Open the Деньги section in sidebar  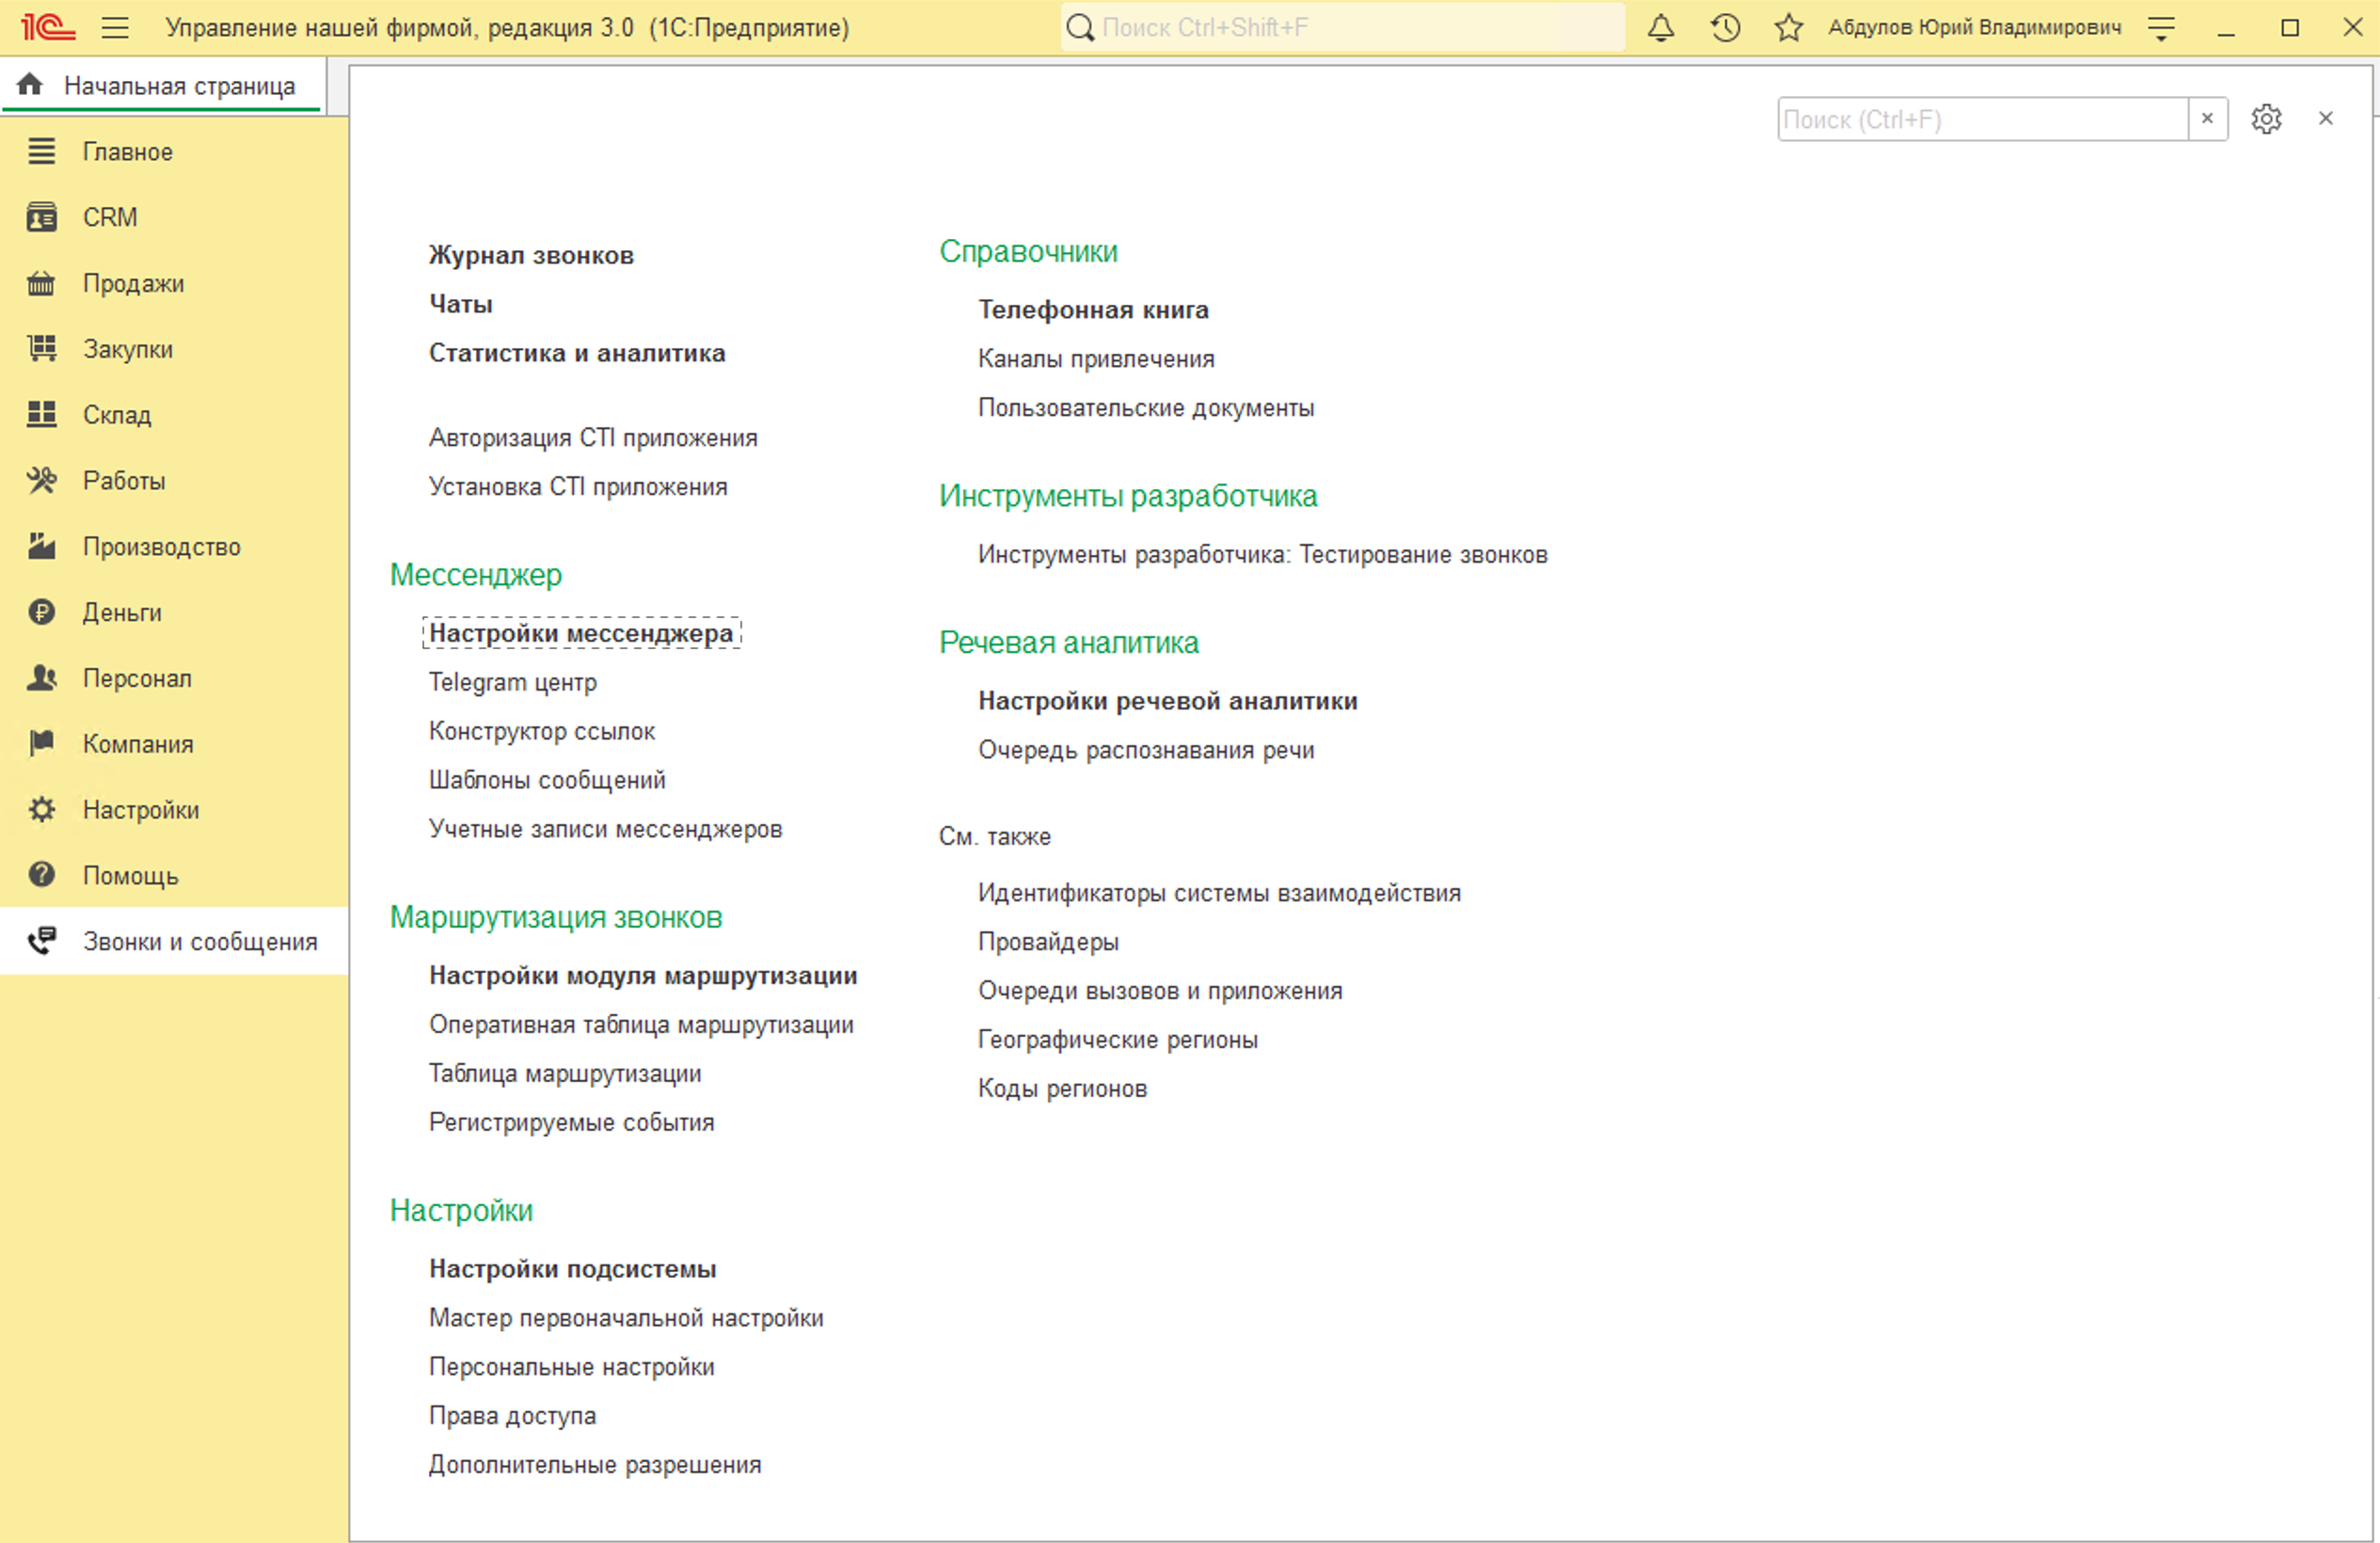tap(121, 612)
